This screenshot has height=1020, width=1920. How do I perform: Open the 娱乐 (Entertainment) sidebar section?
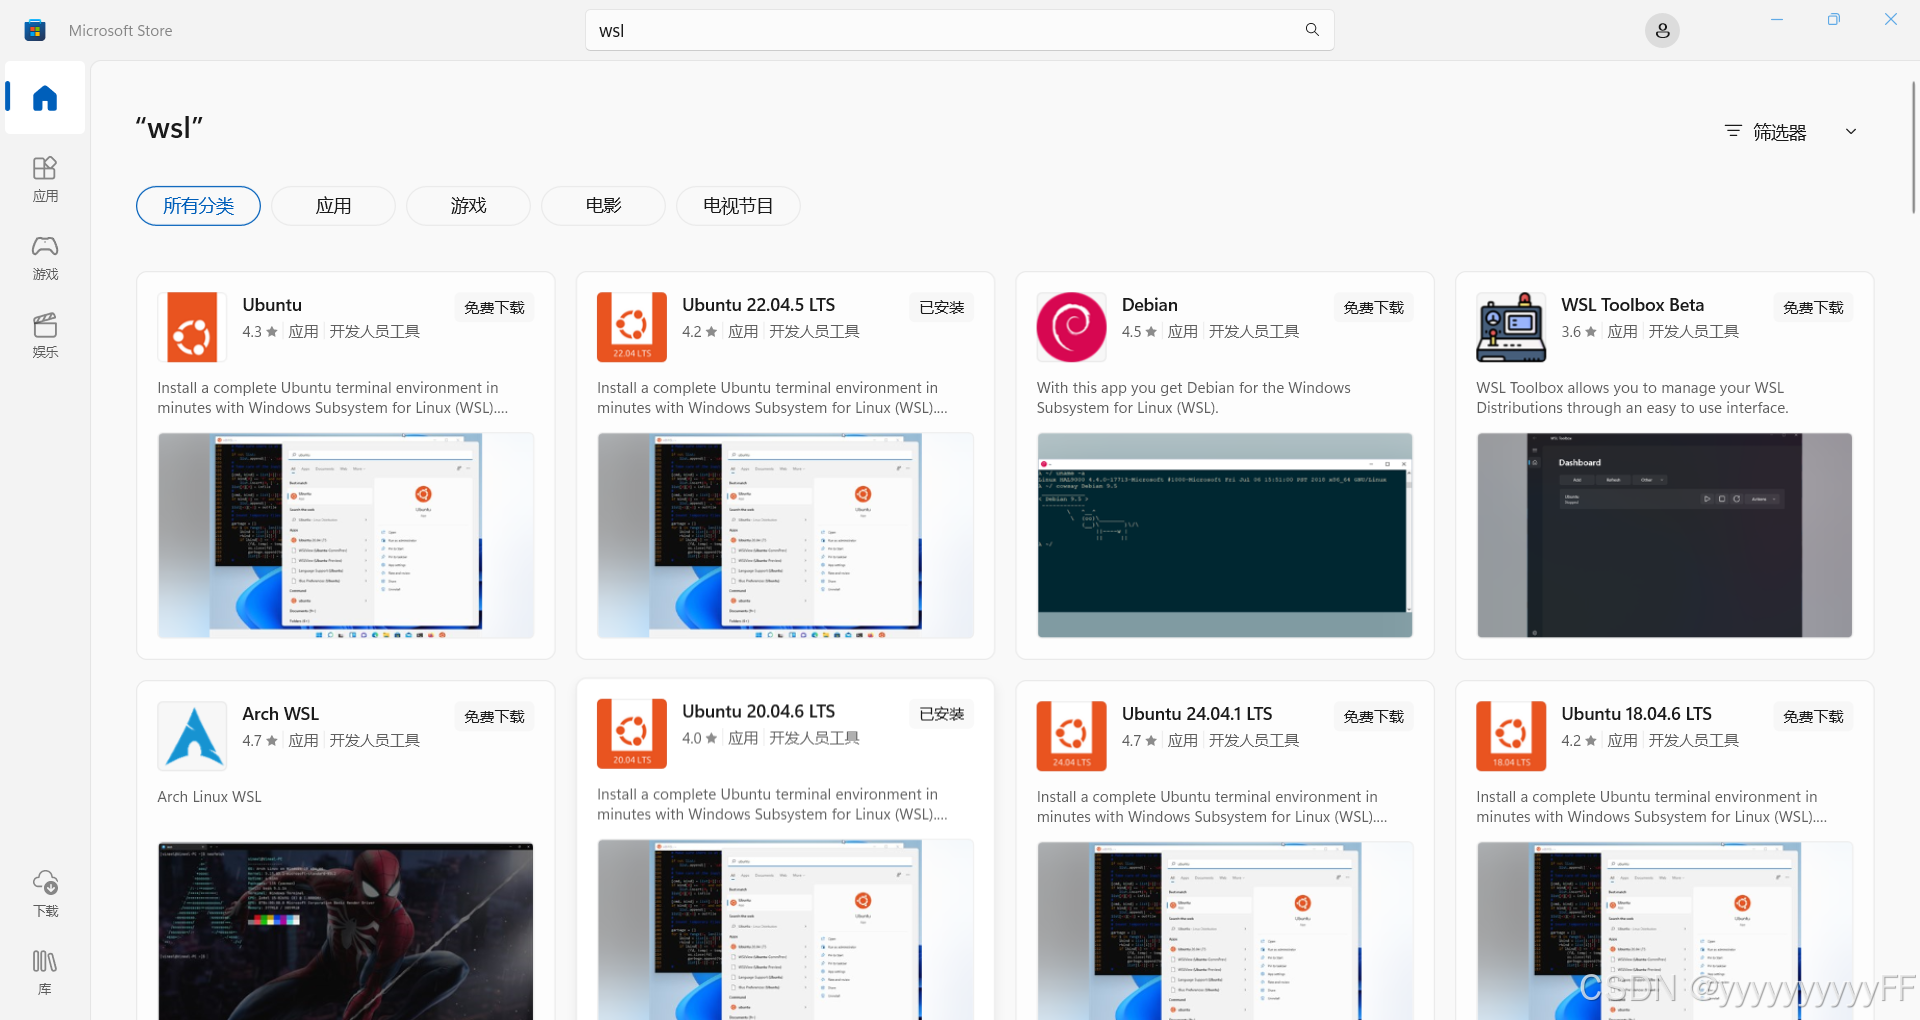(x=45, y=335)
